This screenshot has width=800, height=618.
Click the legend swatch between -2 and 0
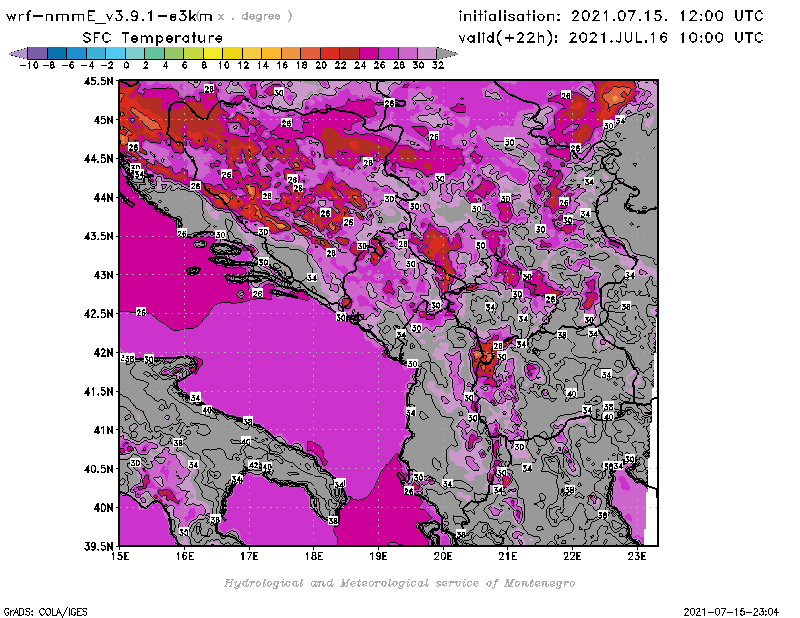coord(115,53)
